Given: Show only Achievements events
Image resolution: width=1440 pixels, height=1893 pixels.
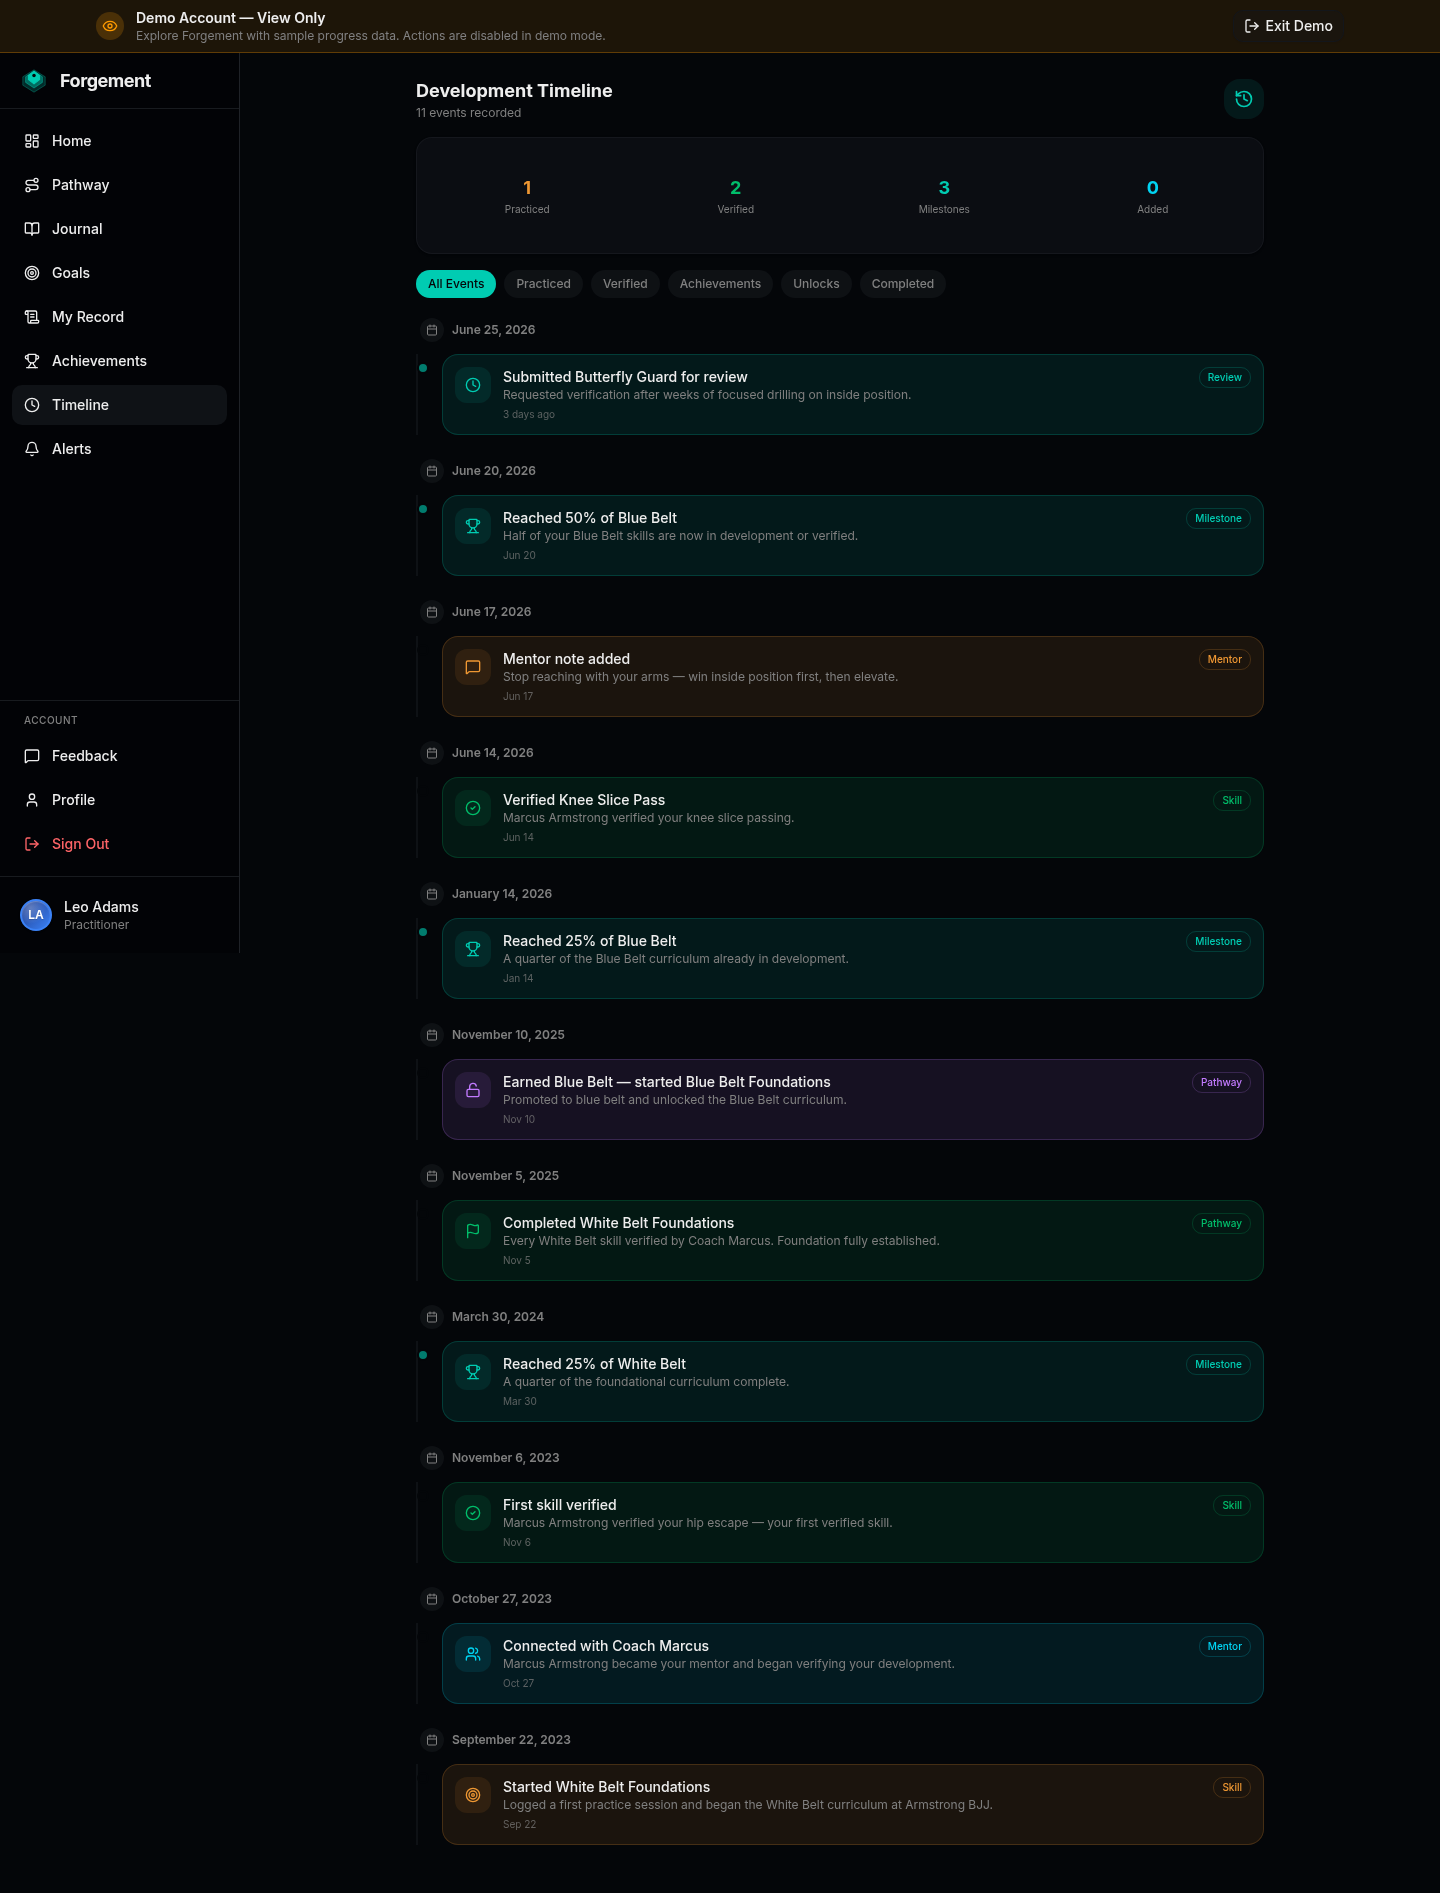Looking at the screenshot, I should coord(720,284).
